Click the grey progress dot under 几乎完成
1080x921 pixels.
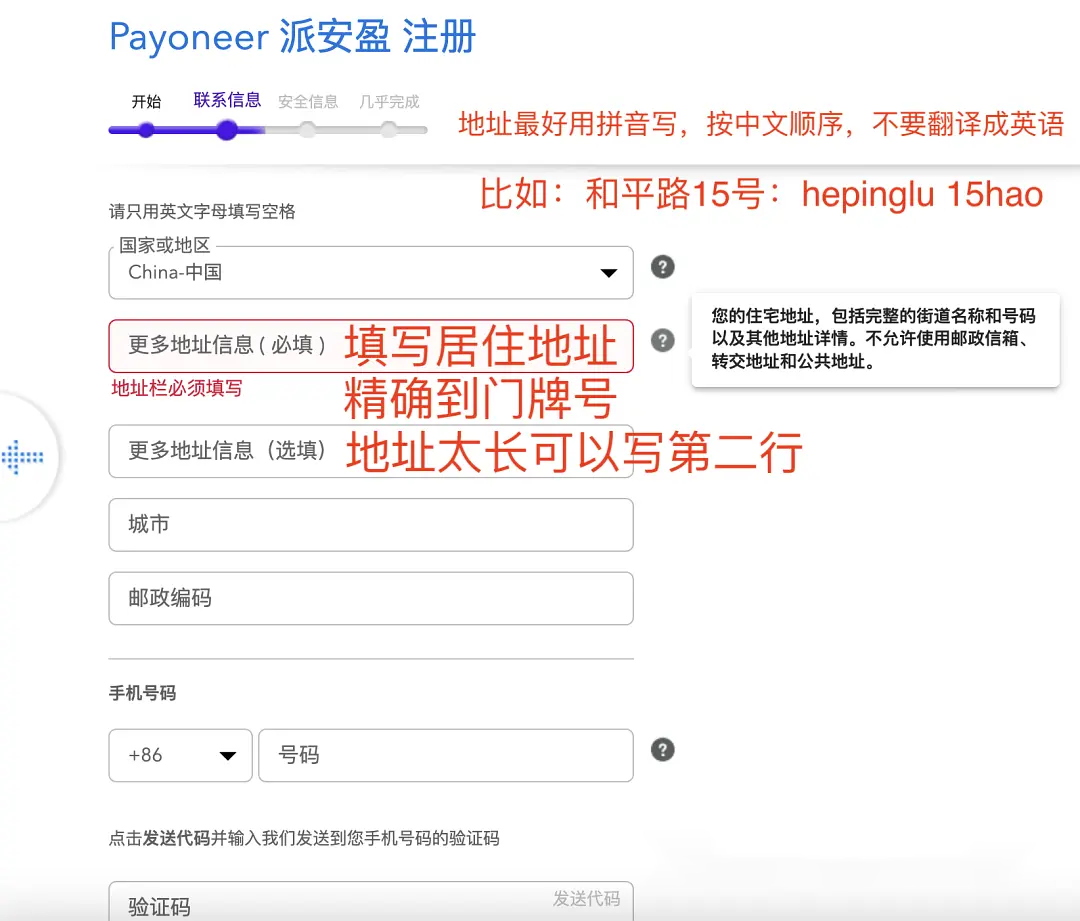[x=389, y=130]
